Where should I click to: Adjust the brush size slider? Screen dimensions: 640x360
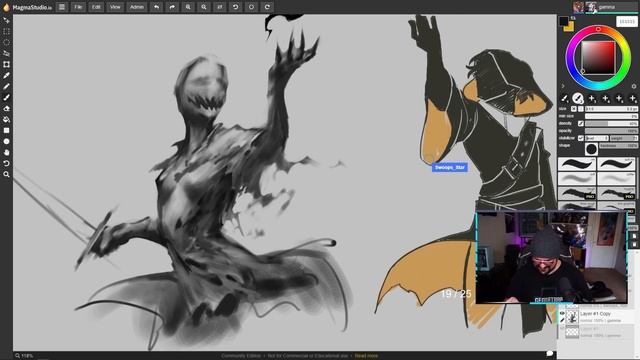(611, 109)
